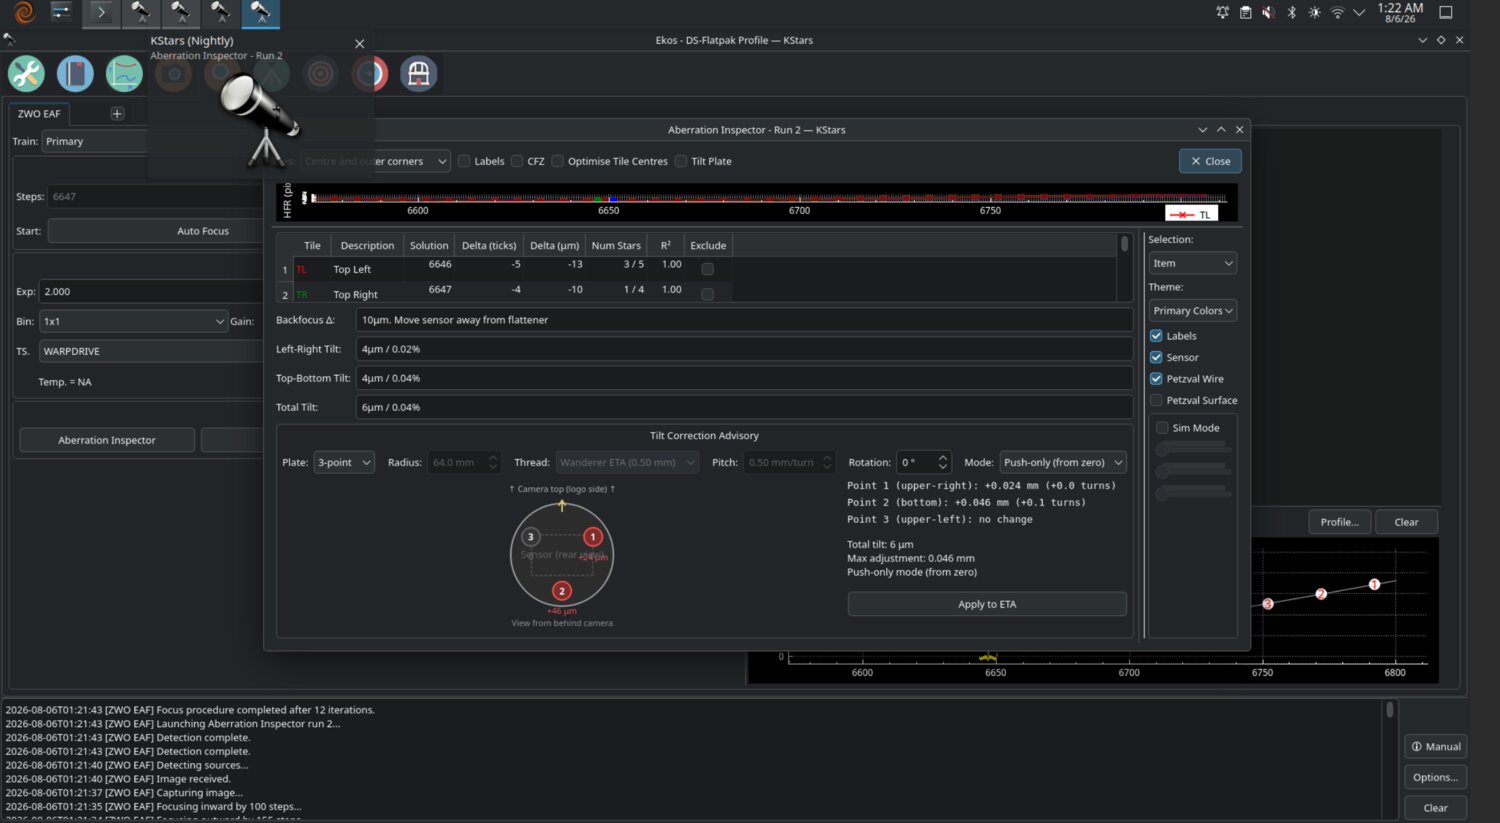Tick Exclude for the Top Left tile

tap(708, 269)
